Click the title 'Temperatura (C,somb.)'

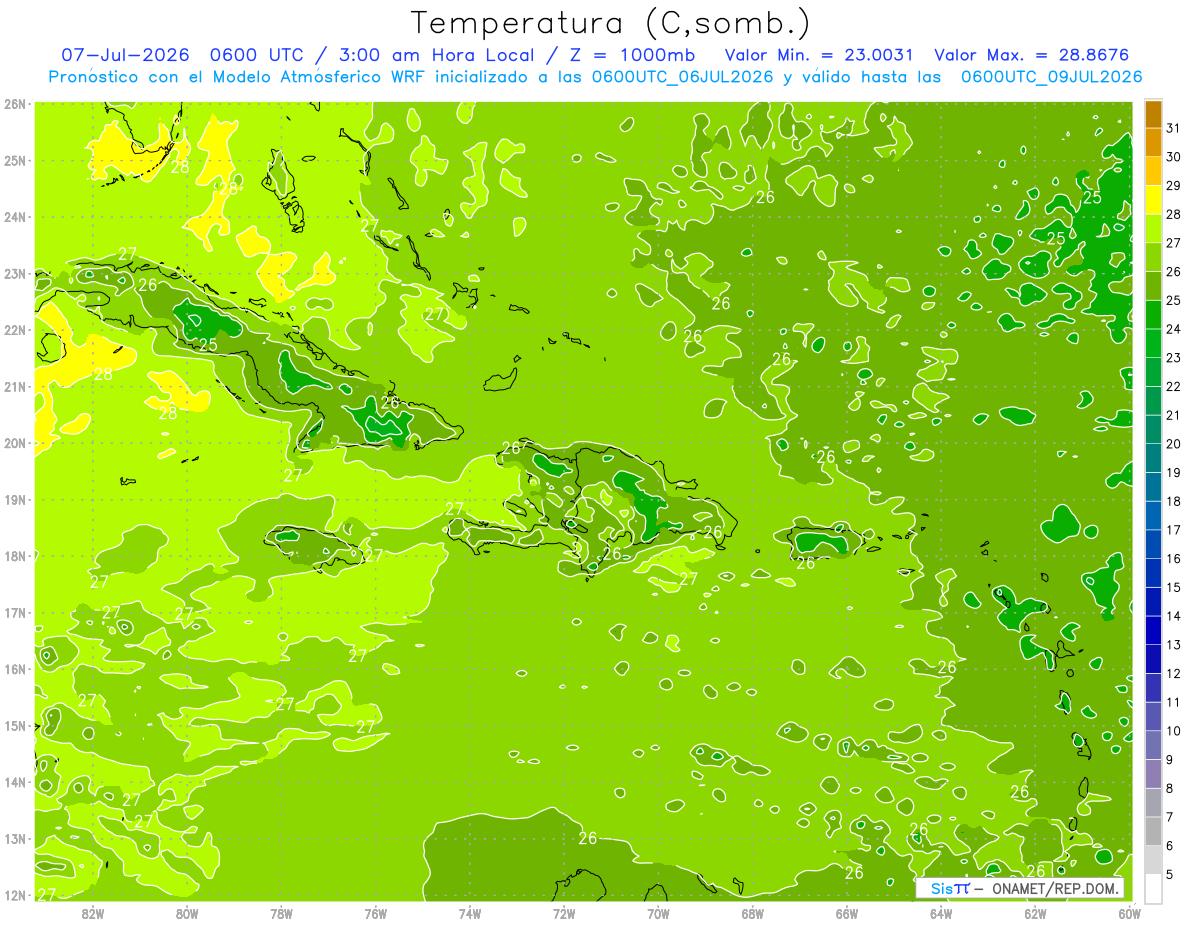611,23
